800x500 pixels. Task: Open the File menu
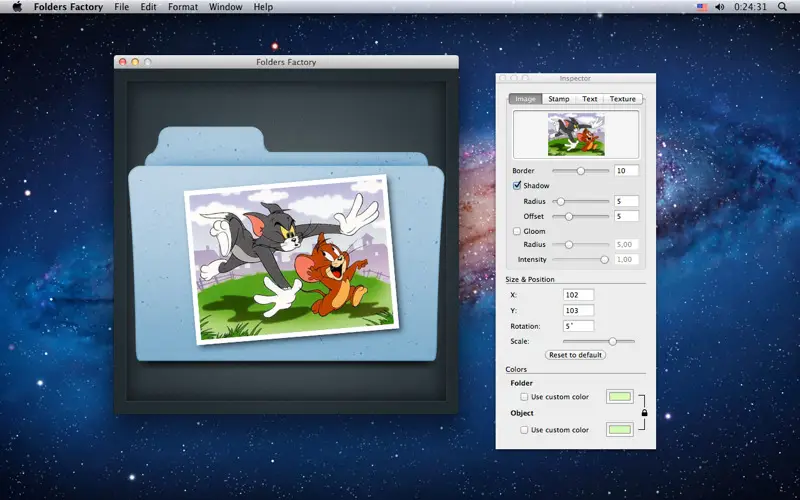tap(121, 7)
